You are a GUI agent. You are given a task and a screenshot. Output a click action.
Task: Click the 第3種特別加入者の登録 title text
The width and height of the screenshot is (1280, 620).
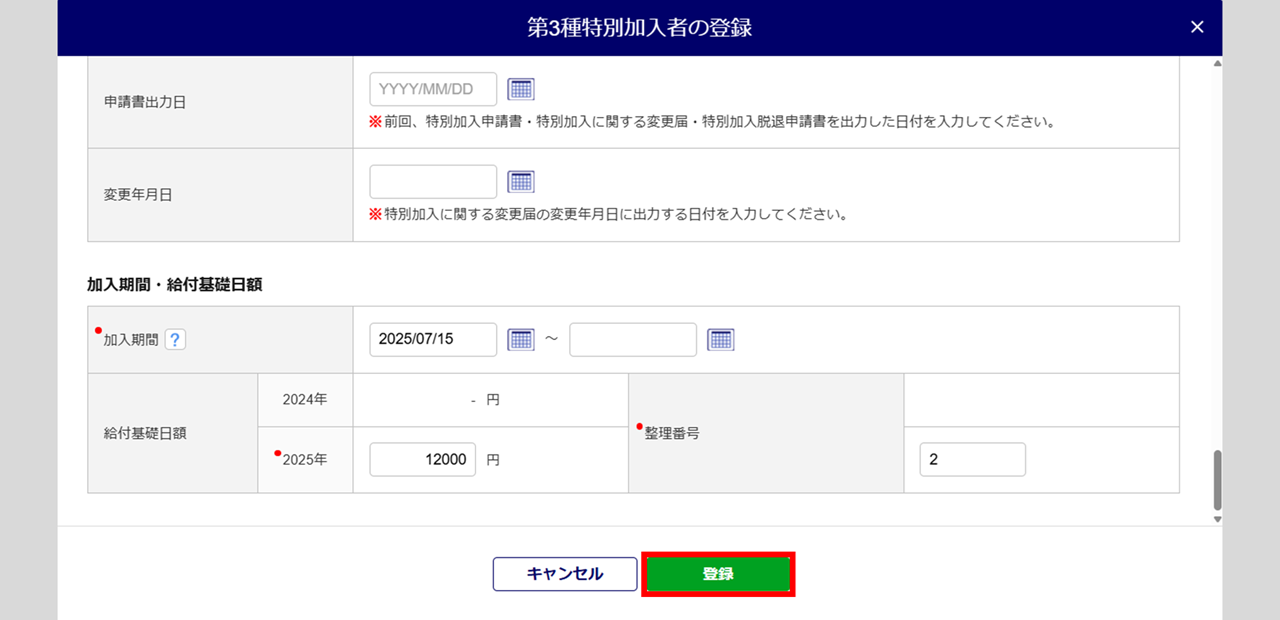pyautogui.click(x=639, y=27)
